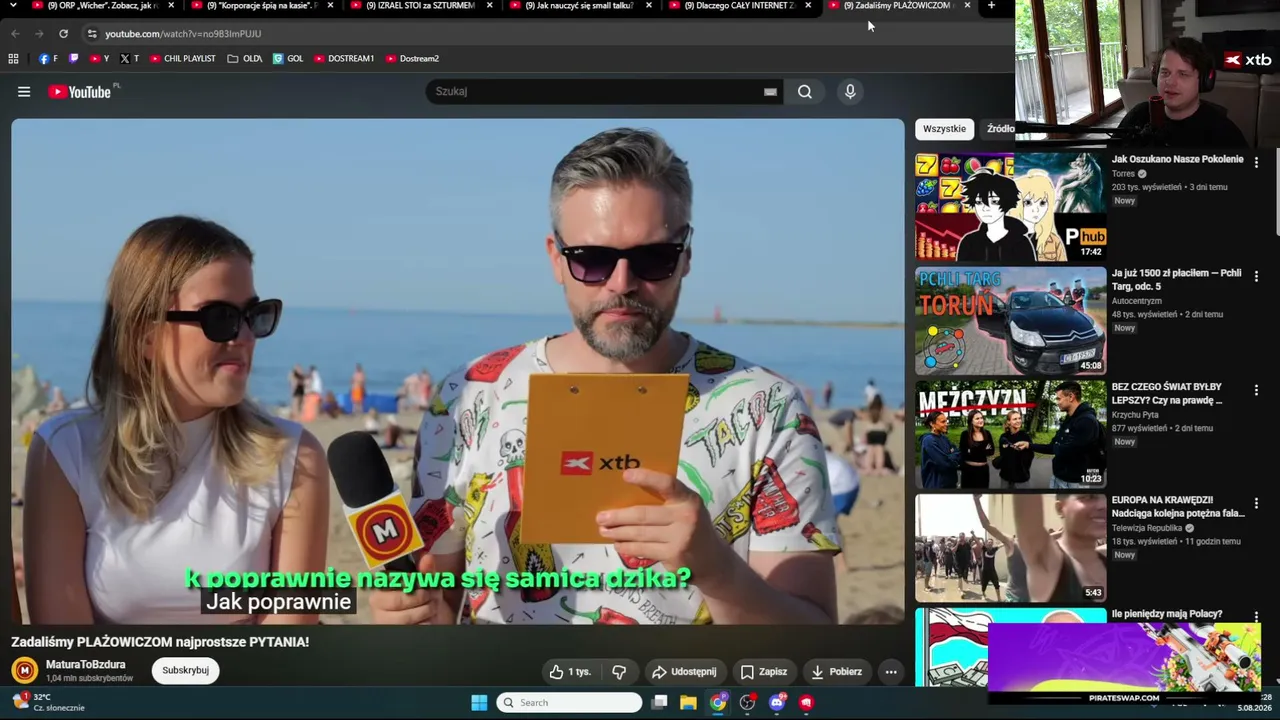This screenshot has width=1280, height=720.
Task: Open the MĘŻCZYZN street interview thumbnail
Action: 1010,434
